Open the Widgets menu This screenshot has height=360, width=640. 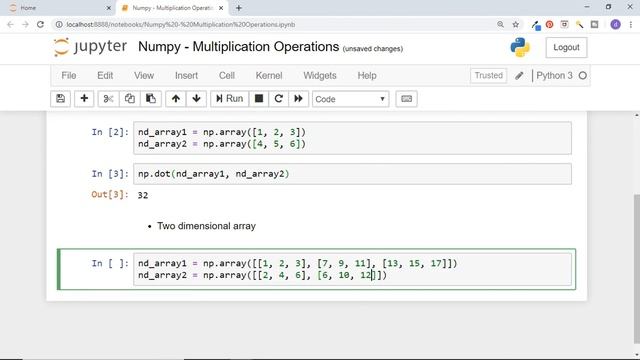click(320, 76)
